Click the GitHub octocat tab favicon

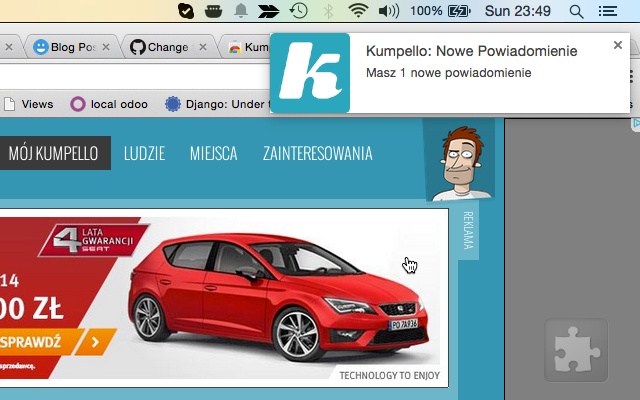(x=138, y=47)
